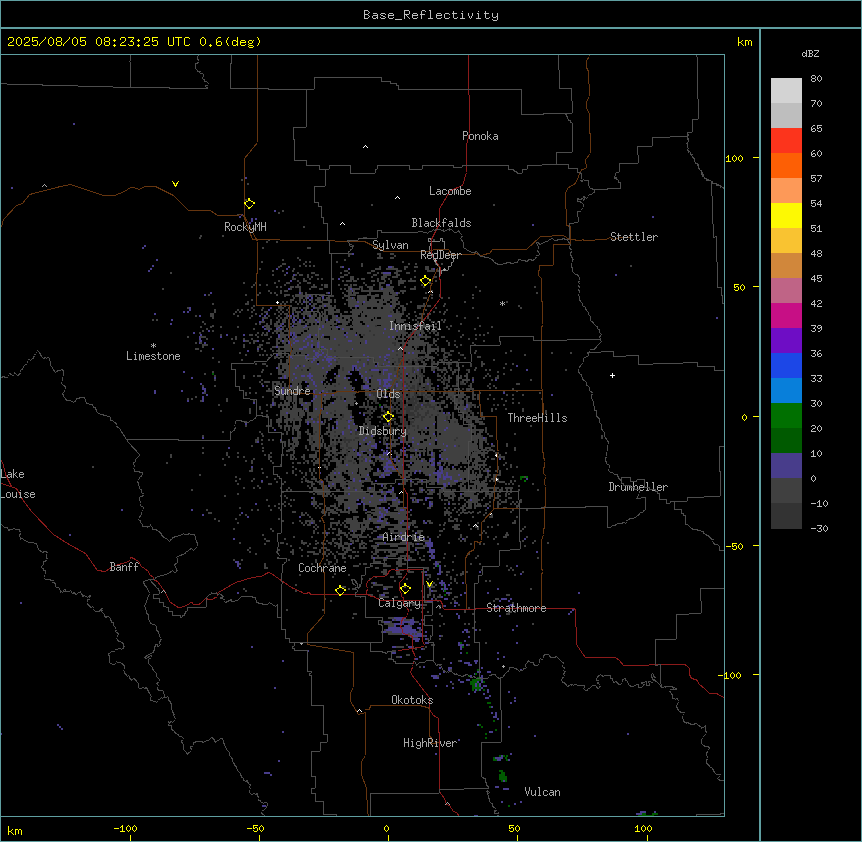Screen dimensions: 862x842
Task: Select the slate purple 0-10 dBZ swatch
Action: 786,466
